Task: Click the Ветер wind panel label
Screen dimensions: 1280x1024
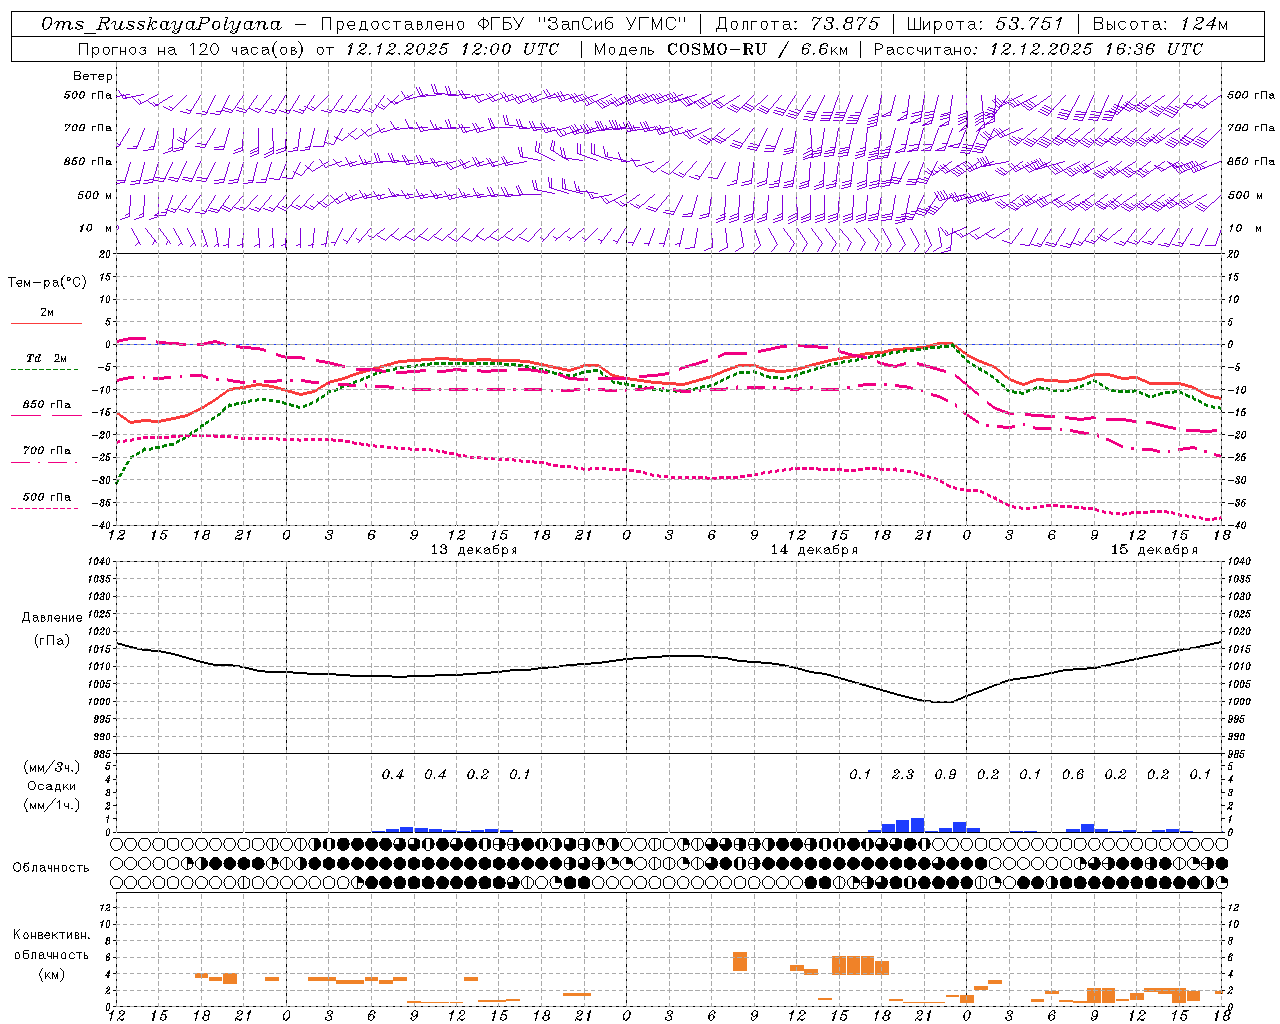Action: (x=93, y=76)
